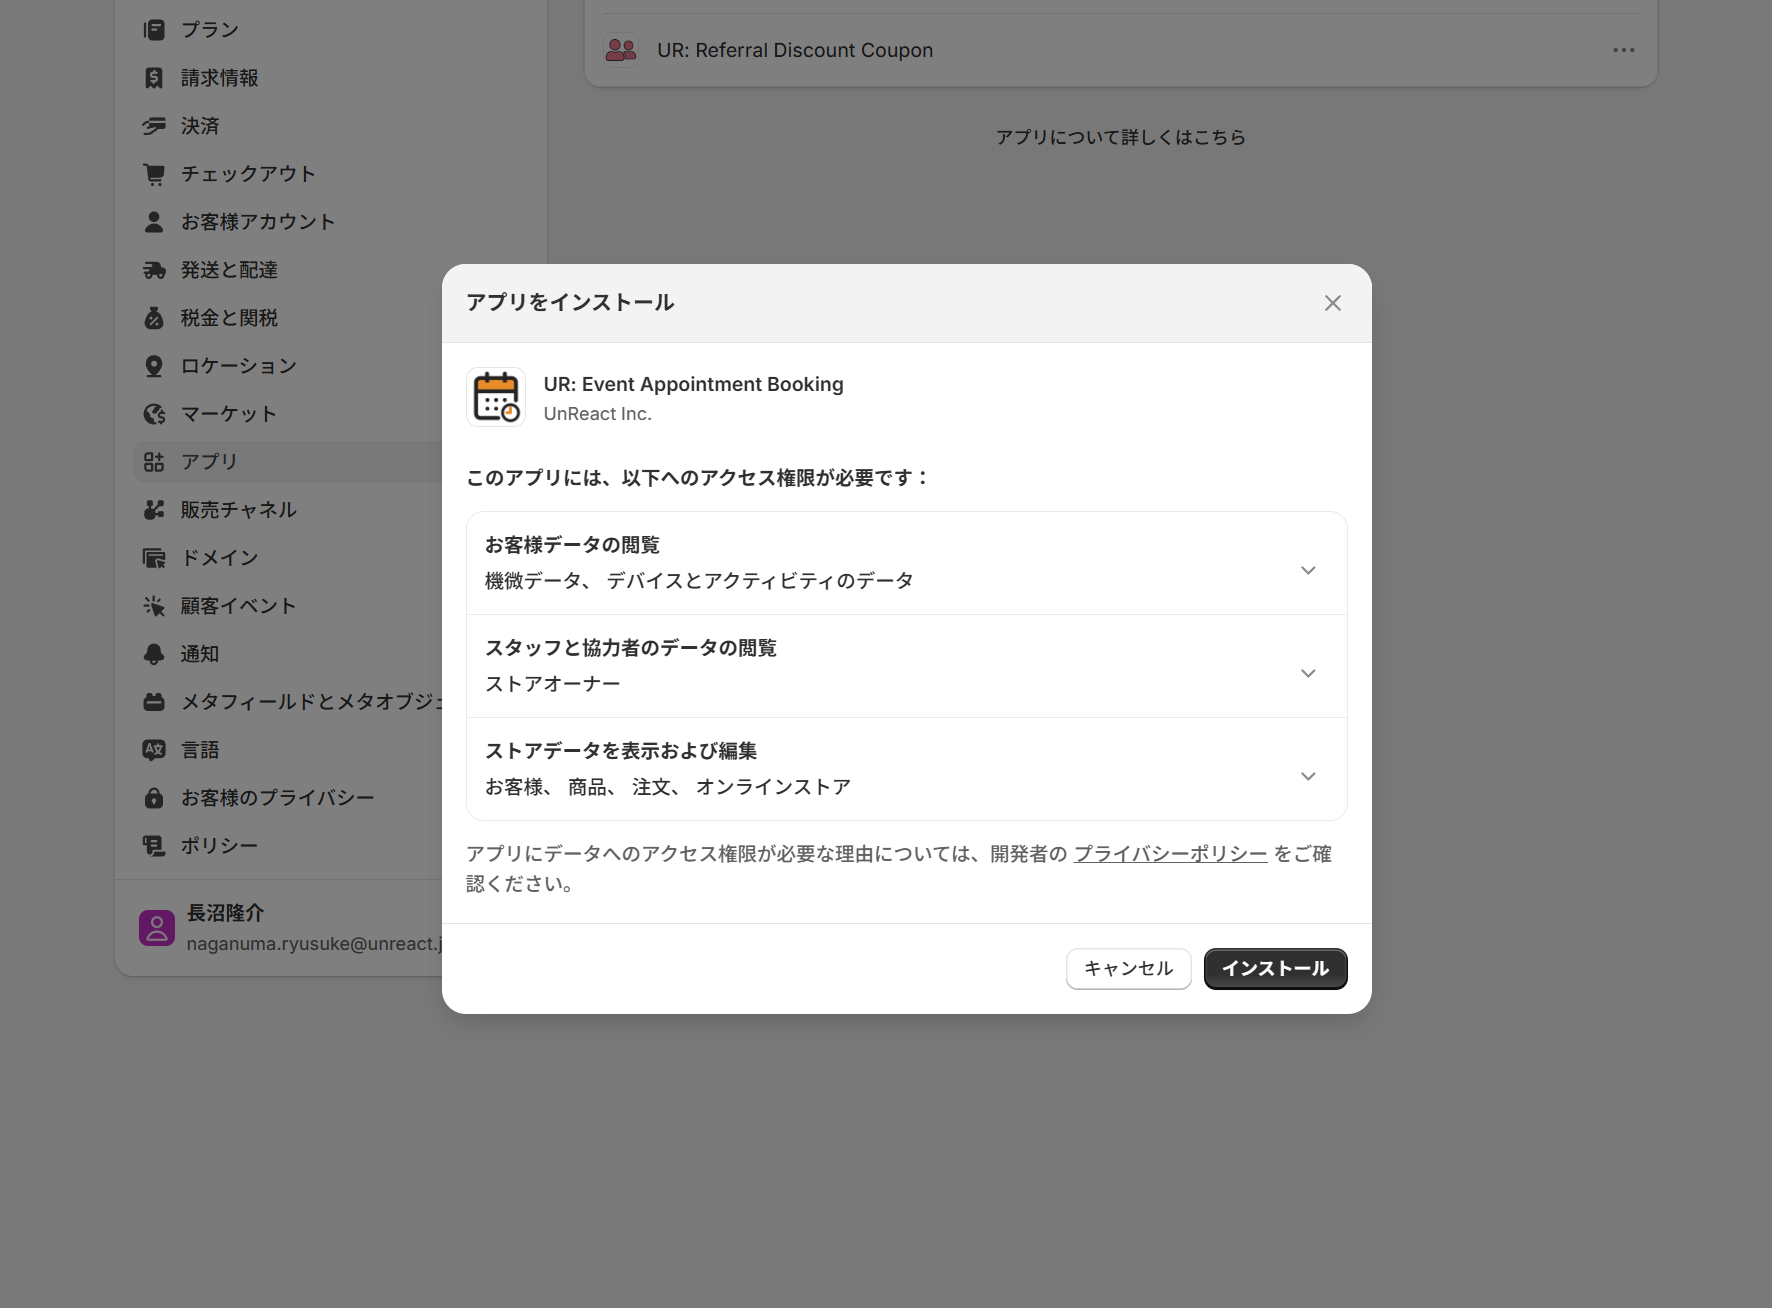Click the チェックアウト cart icon
The width and height of the screenshot is (1772, 1308).
click(154, 174)
